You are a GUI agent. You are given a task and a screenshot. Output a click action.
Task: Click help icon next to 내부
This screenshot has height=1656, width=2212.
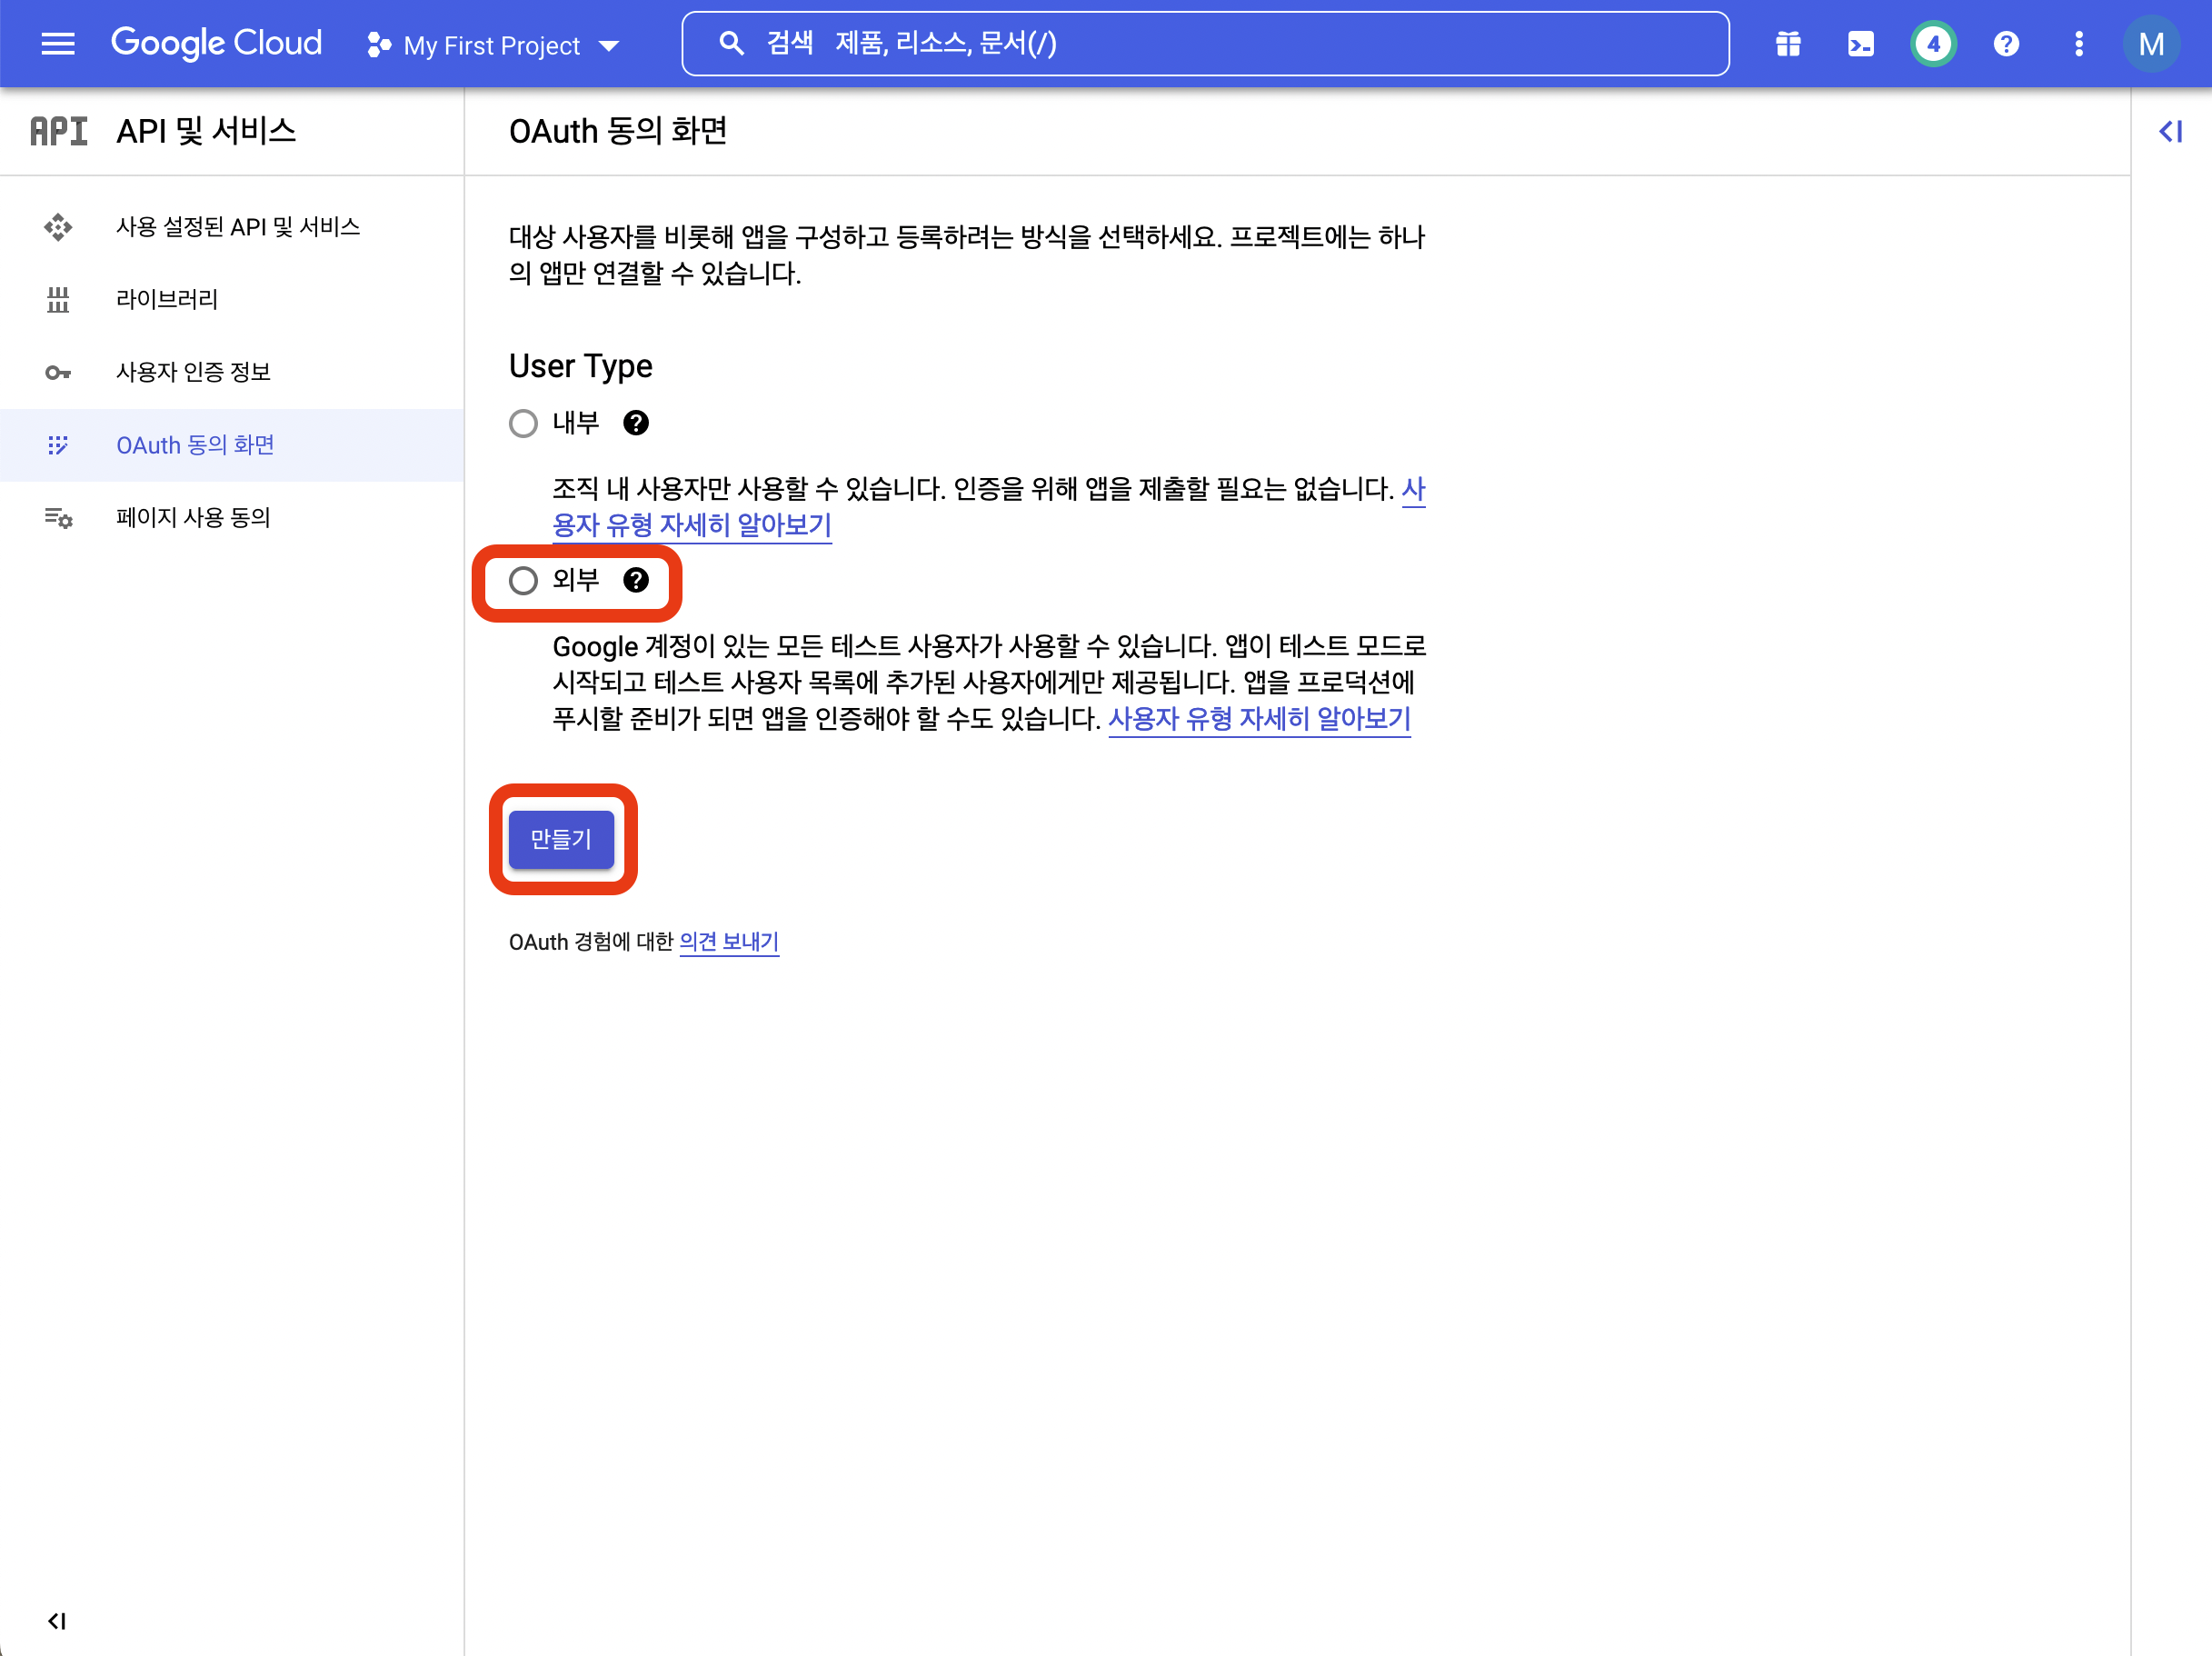click(636, 423)
